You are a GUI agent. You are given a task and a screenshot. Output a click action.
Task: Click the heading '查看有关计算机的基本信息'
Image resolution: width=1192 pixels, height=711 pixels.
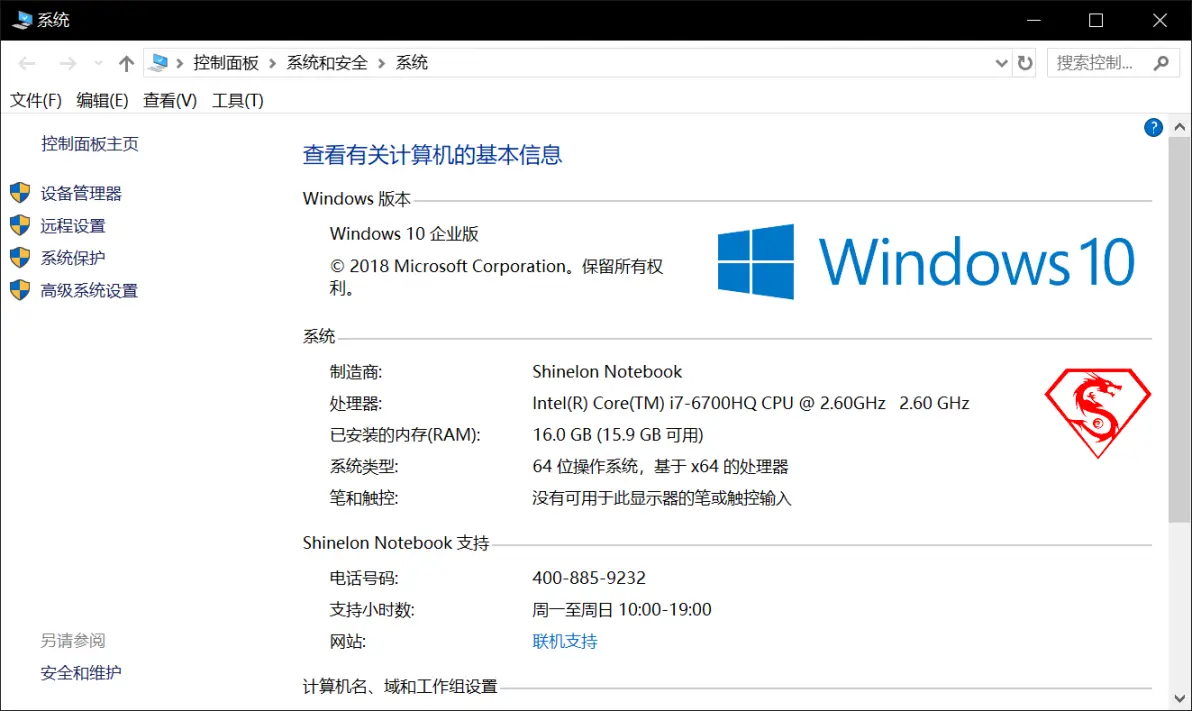click(x=433, y=155)
